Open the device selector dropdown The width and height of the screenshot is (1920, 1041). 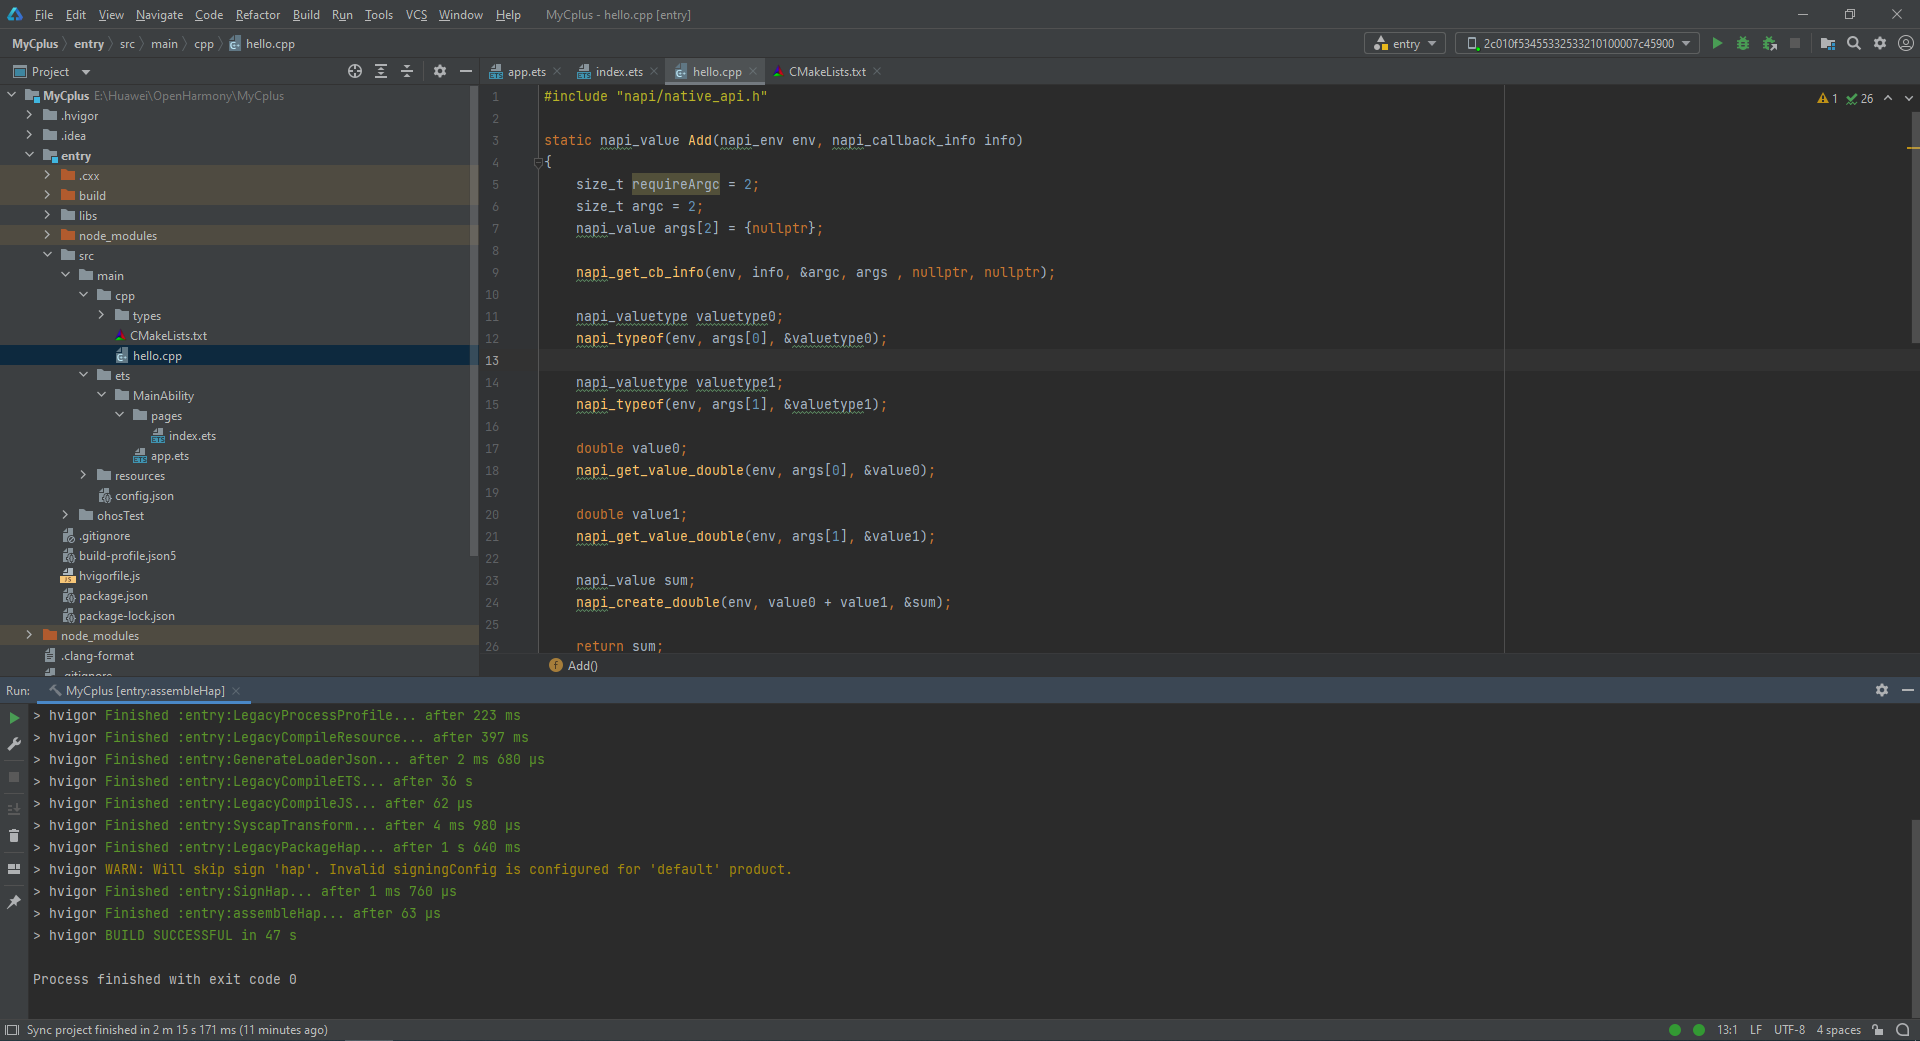point(1577,43)
